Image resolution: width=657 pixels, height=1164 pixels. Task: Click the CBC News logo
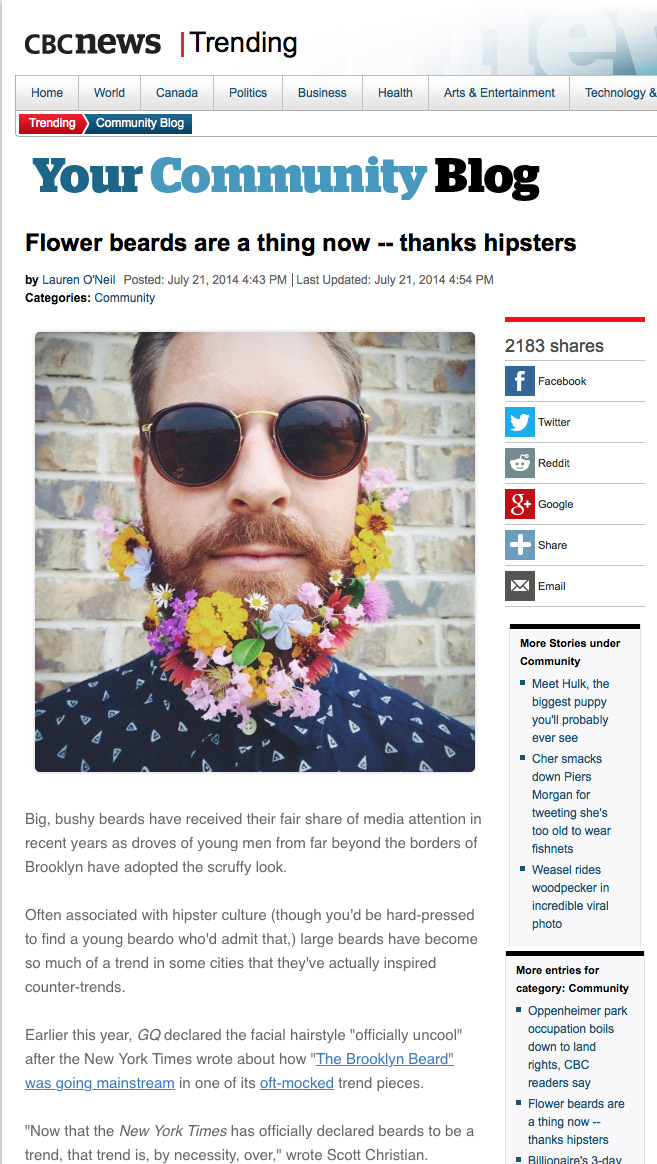pyautogui.click(x=93, y=43)
